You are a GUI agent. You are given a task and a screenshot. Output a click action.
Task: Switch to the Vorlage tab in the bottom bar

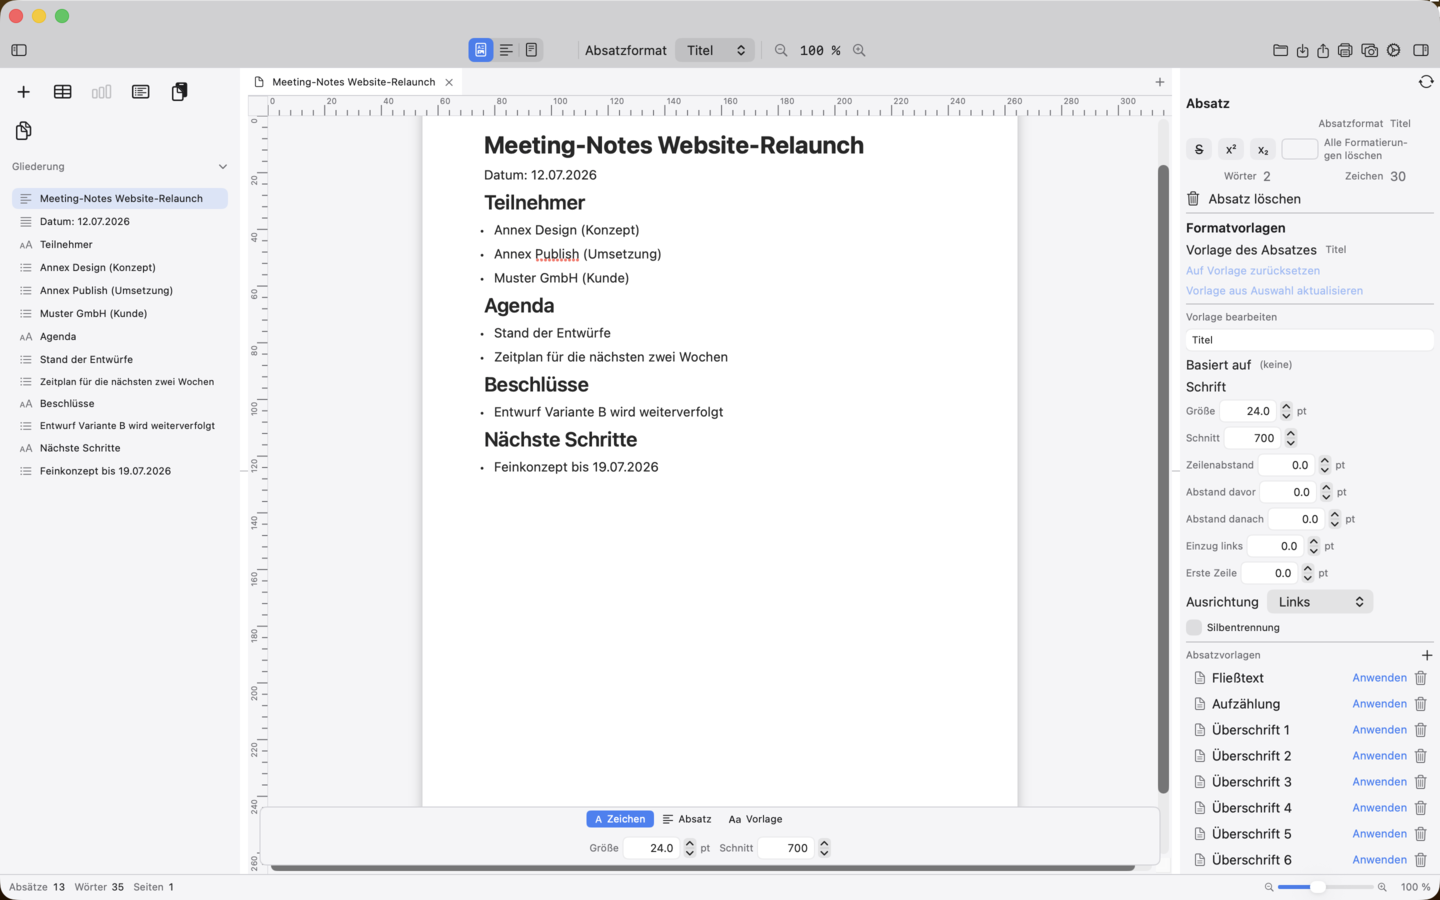(756, 819)
